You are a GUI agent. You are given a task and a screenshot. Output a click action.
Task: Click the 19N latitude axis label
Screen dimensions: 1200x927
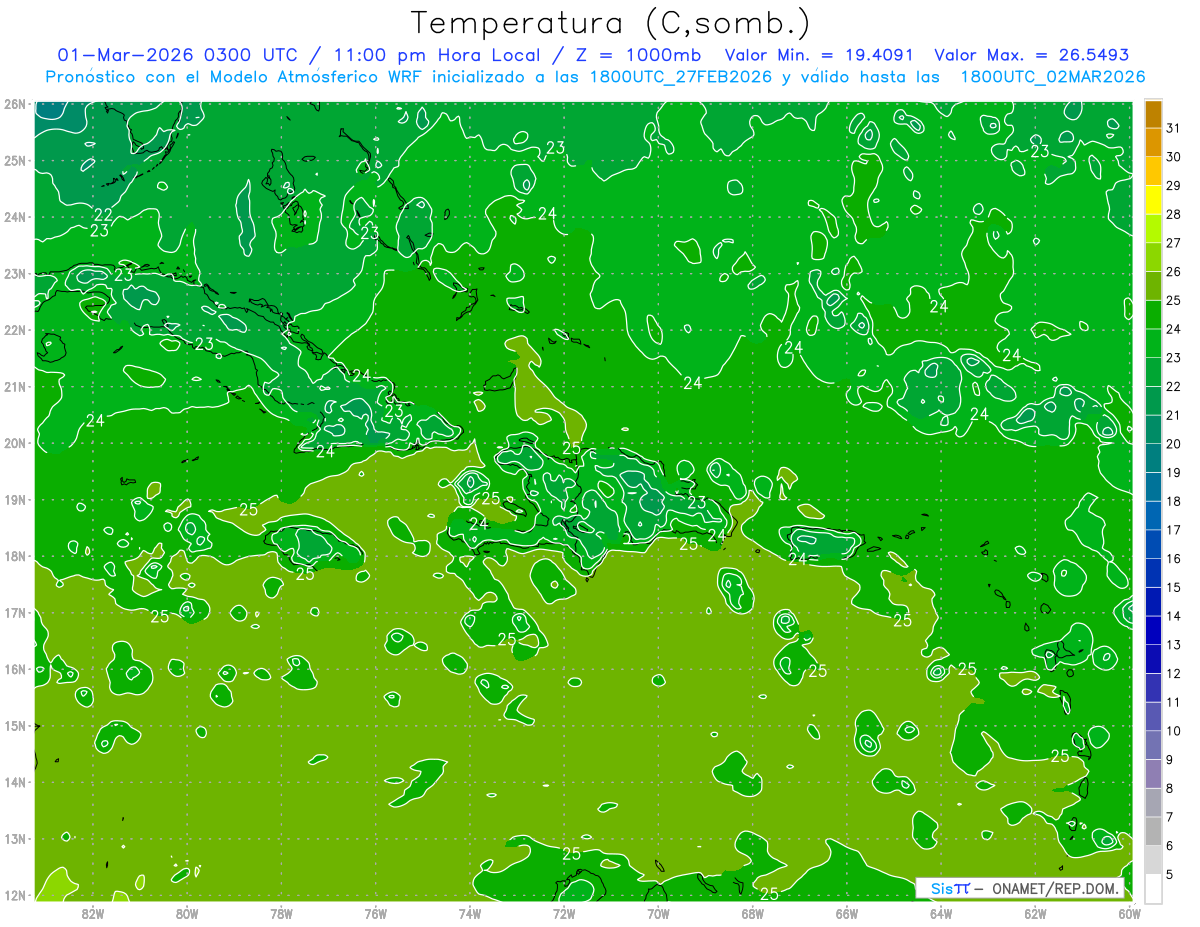[x=15, y=500]
